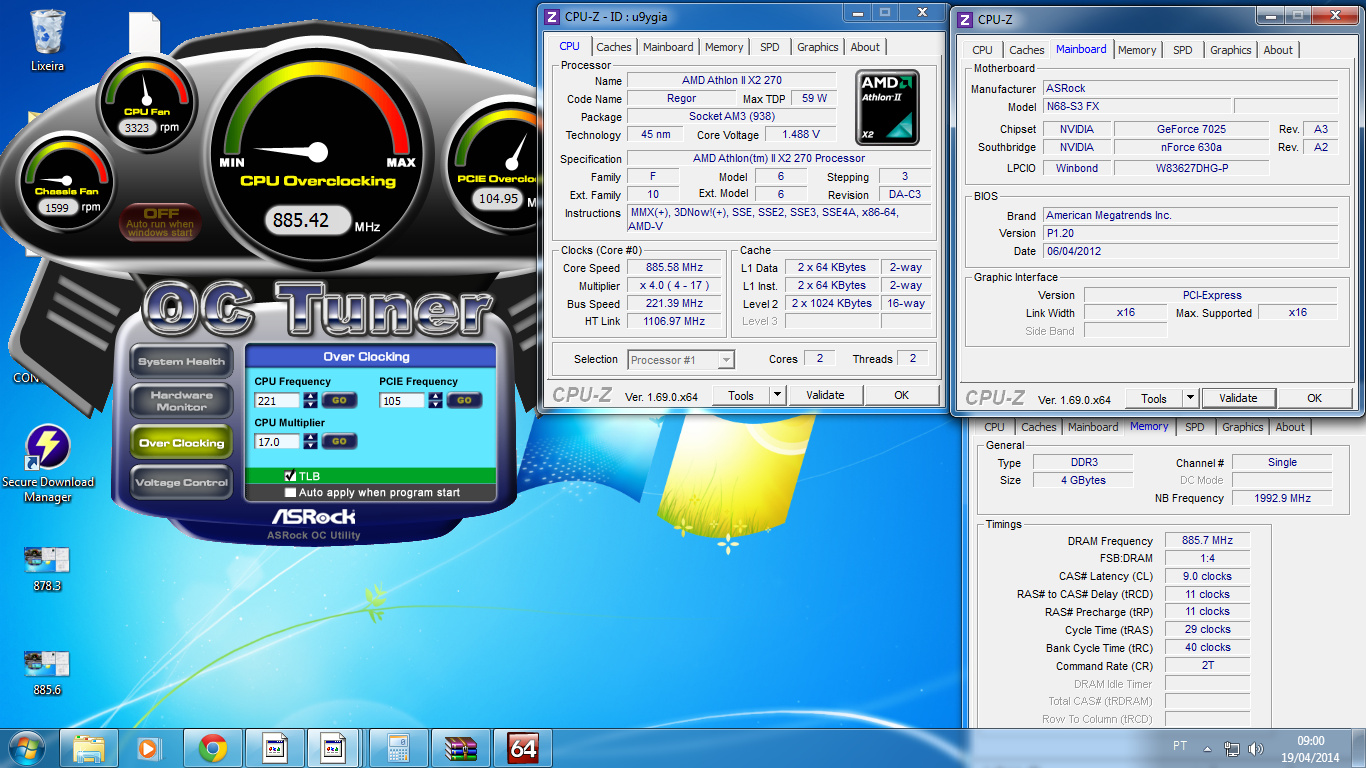Viewport: 1366px width, 768px height.
Task: Open WinRAR from the taskbar
Action: coord(460,748)
